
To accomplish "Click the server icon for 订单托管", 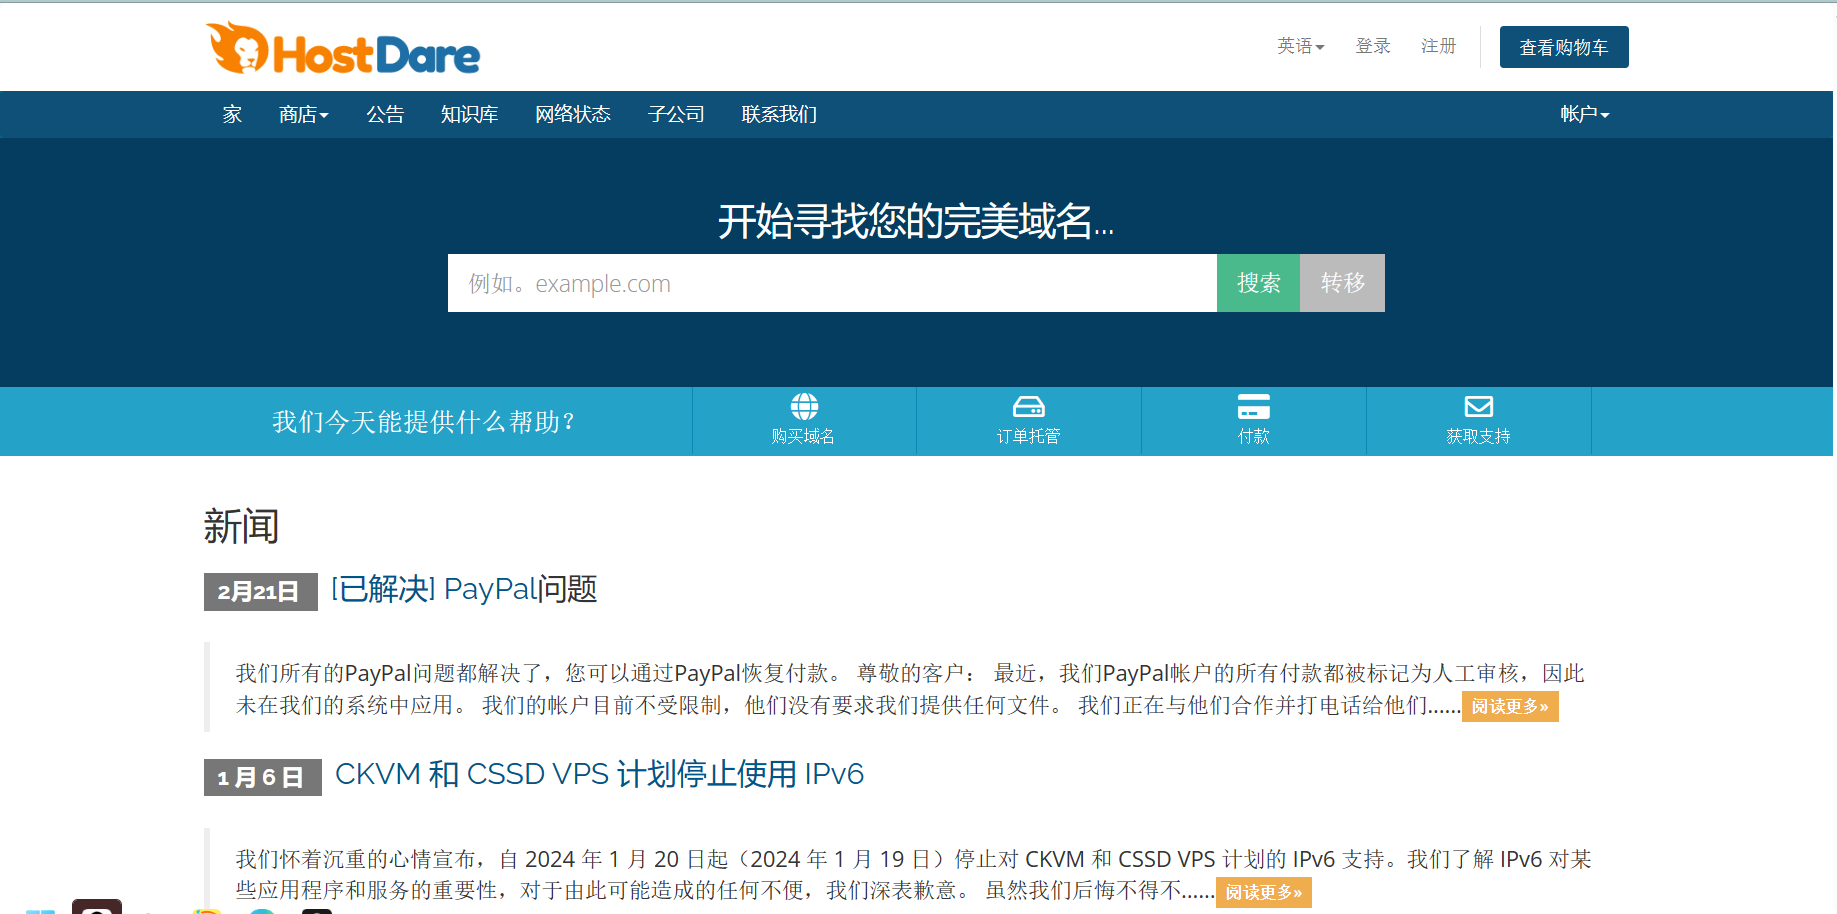I will pyautogui.click(x=1028, y=407).
